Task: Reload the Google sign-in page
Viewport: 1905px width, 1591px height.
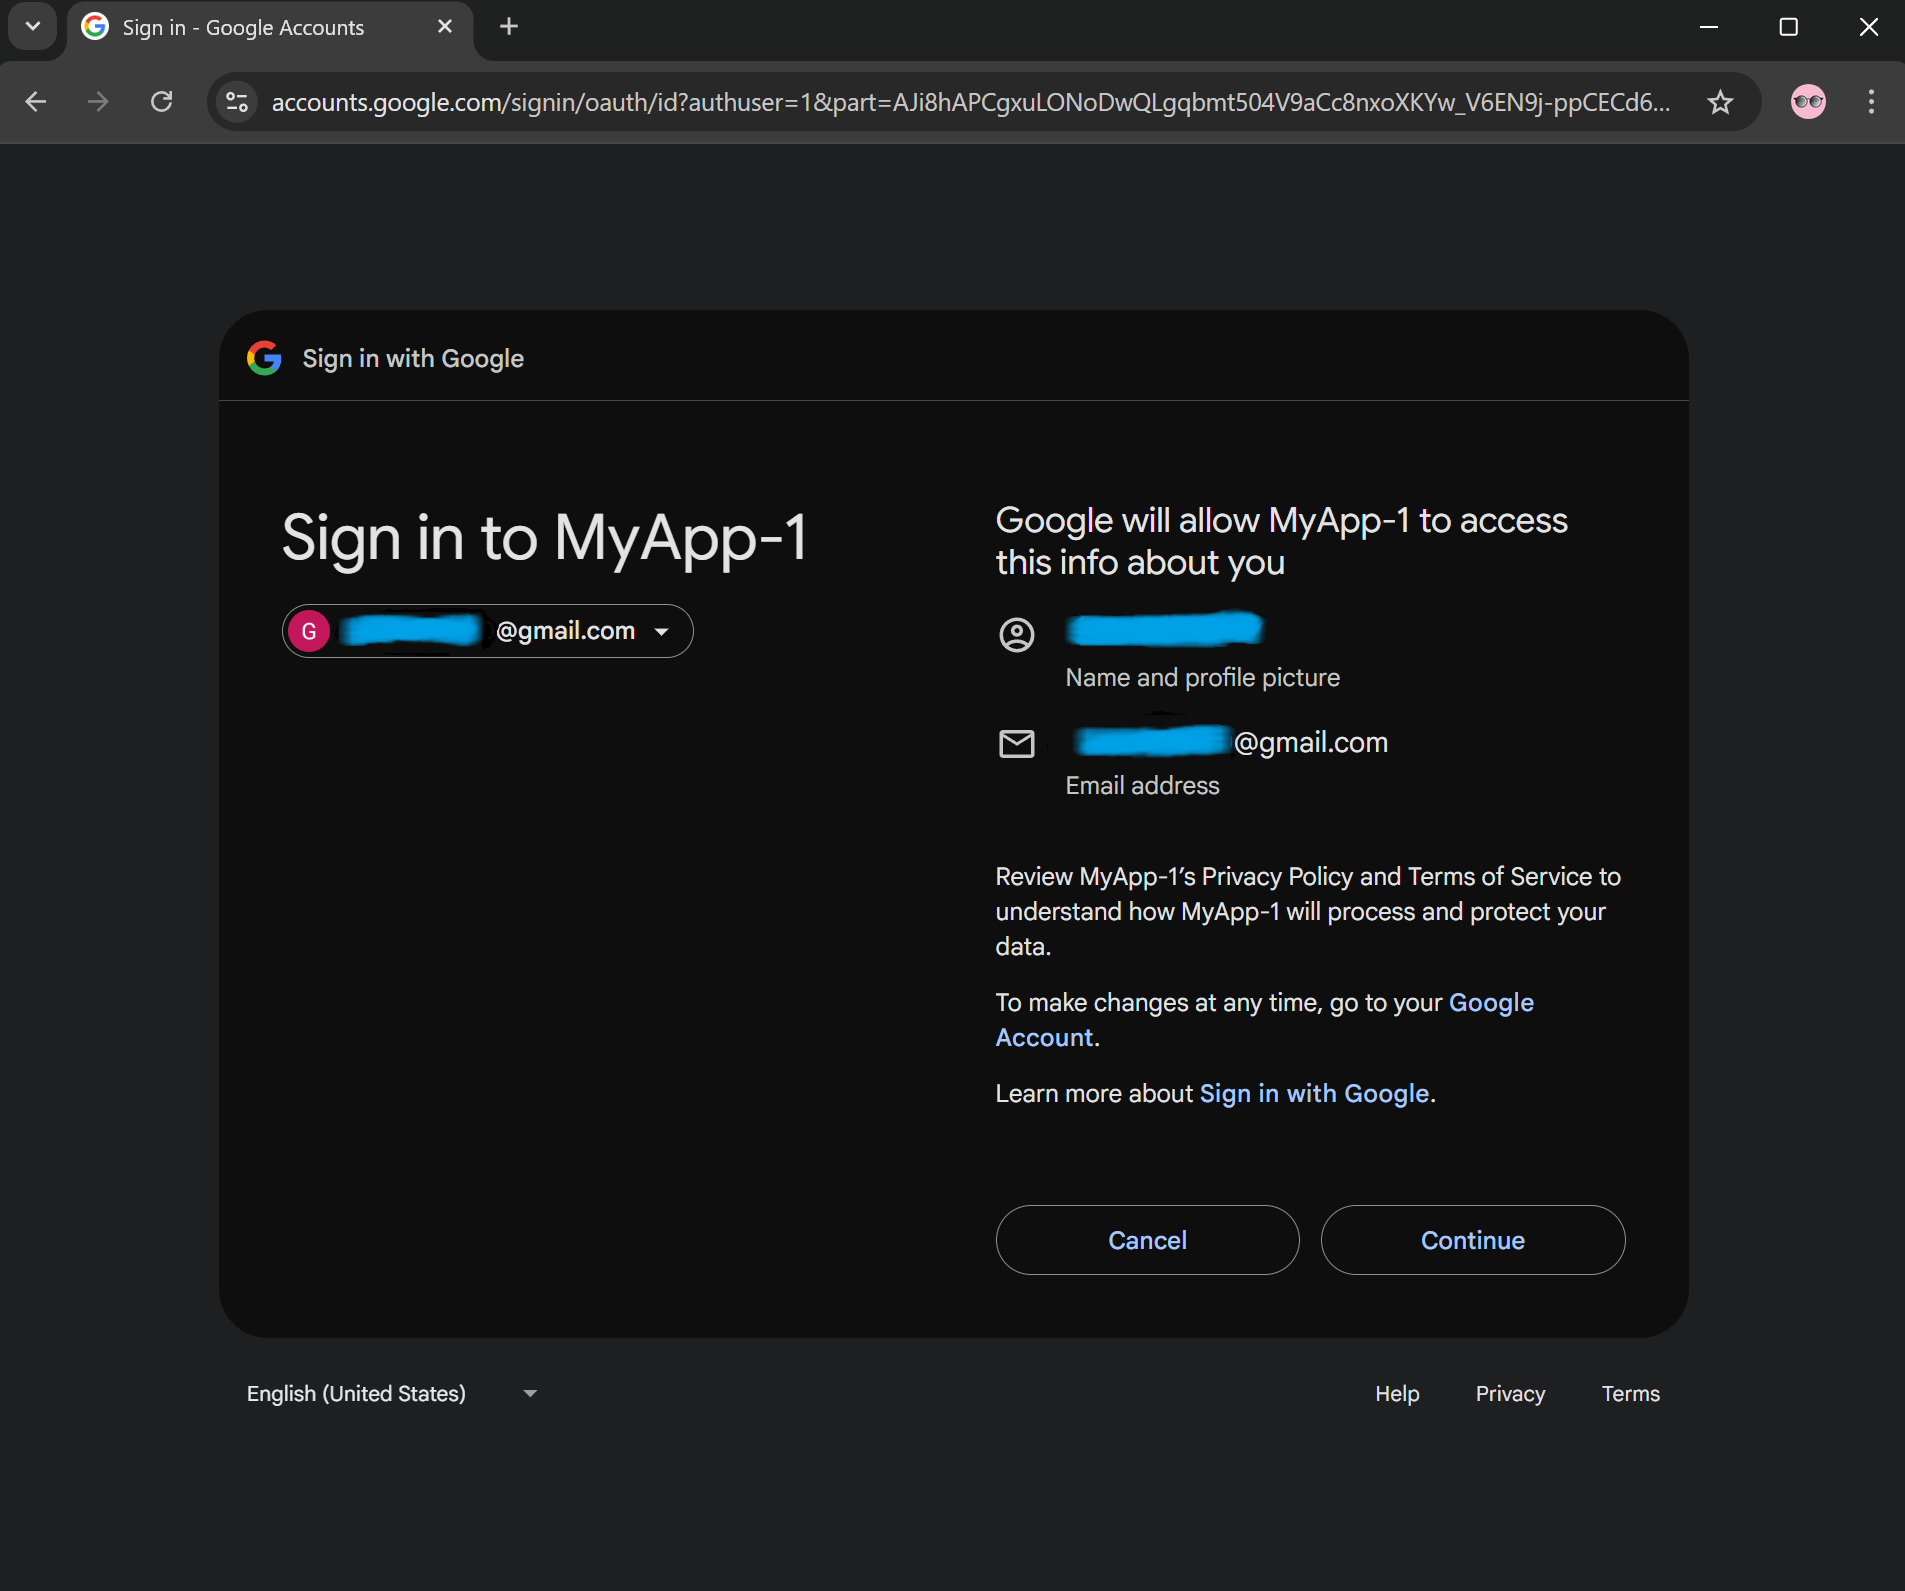Action: point(161,102)
